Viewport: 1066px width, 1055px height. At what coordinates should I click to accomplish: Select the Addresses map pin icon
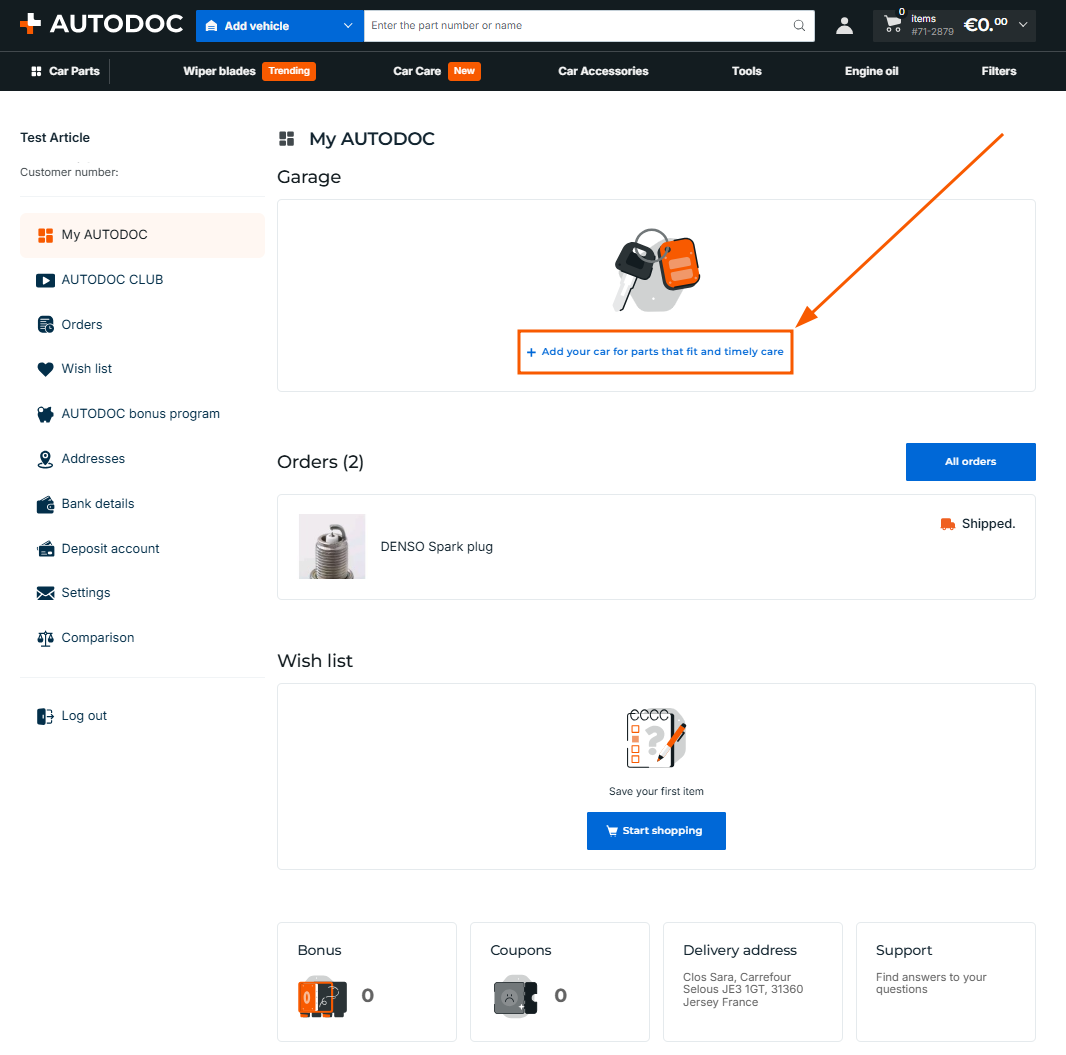click(46, 460)
